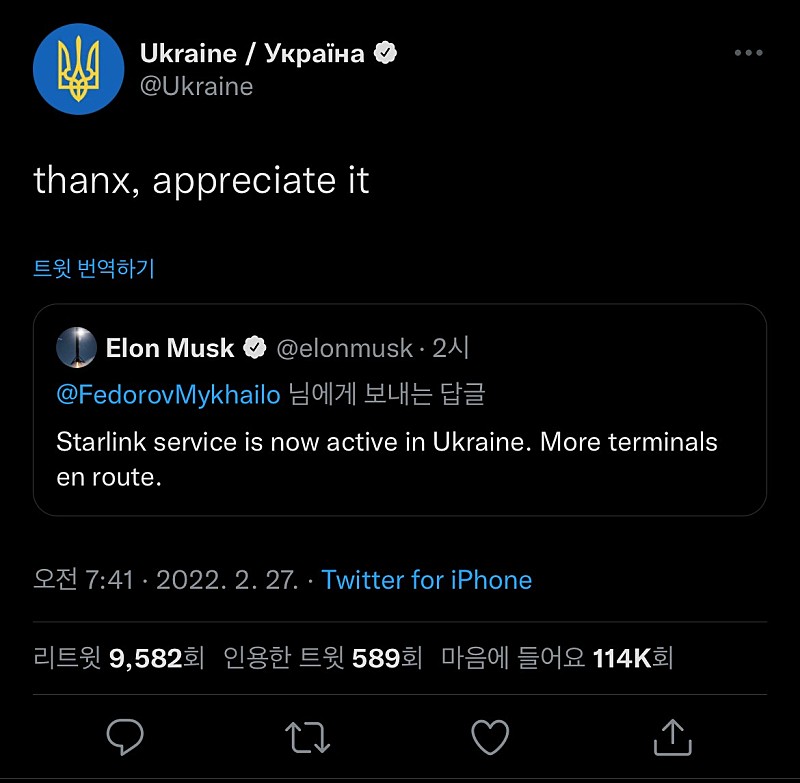Click the Ukraine verified badge icon
This screenshot has height=783, width=800.
385,53
